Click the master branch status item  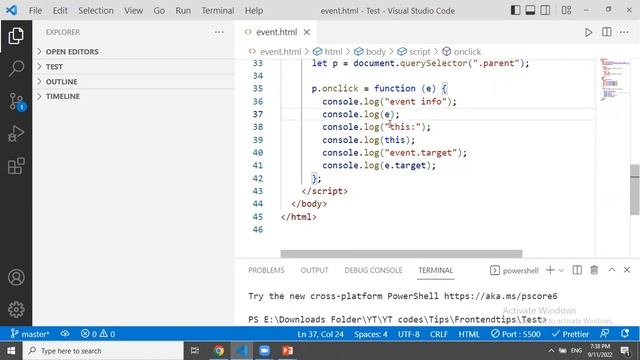(29, 334)
